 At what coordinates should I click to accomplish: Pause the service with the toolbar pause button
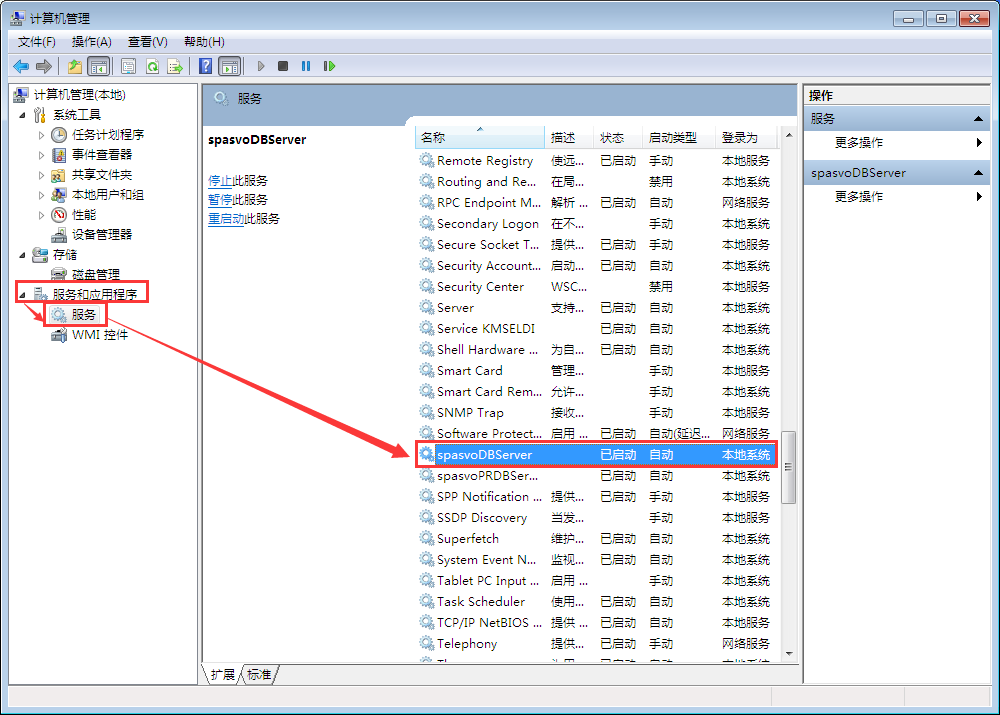306,66
